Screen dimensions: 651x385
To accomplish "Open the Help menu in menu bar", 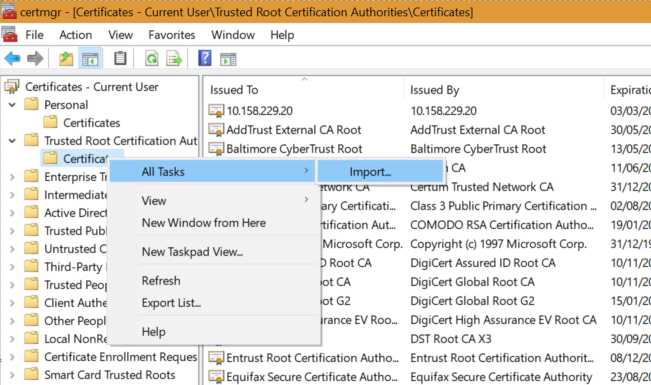I will coord(282,35).
